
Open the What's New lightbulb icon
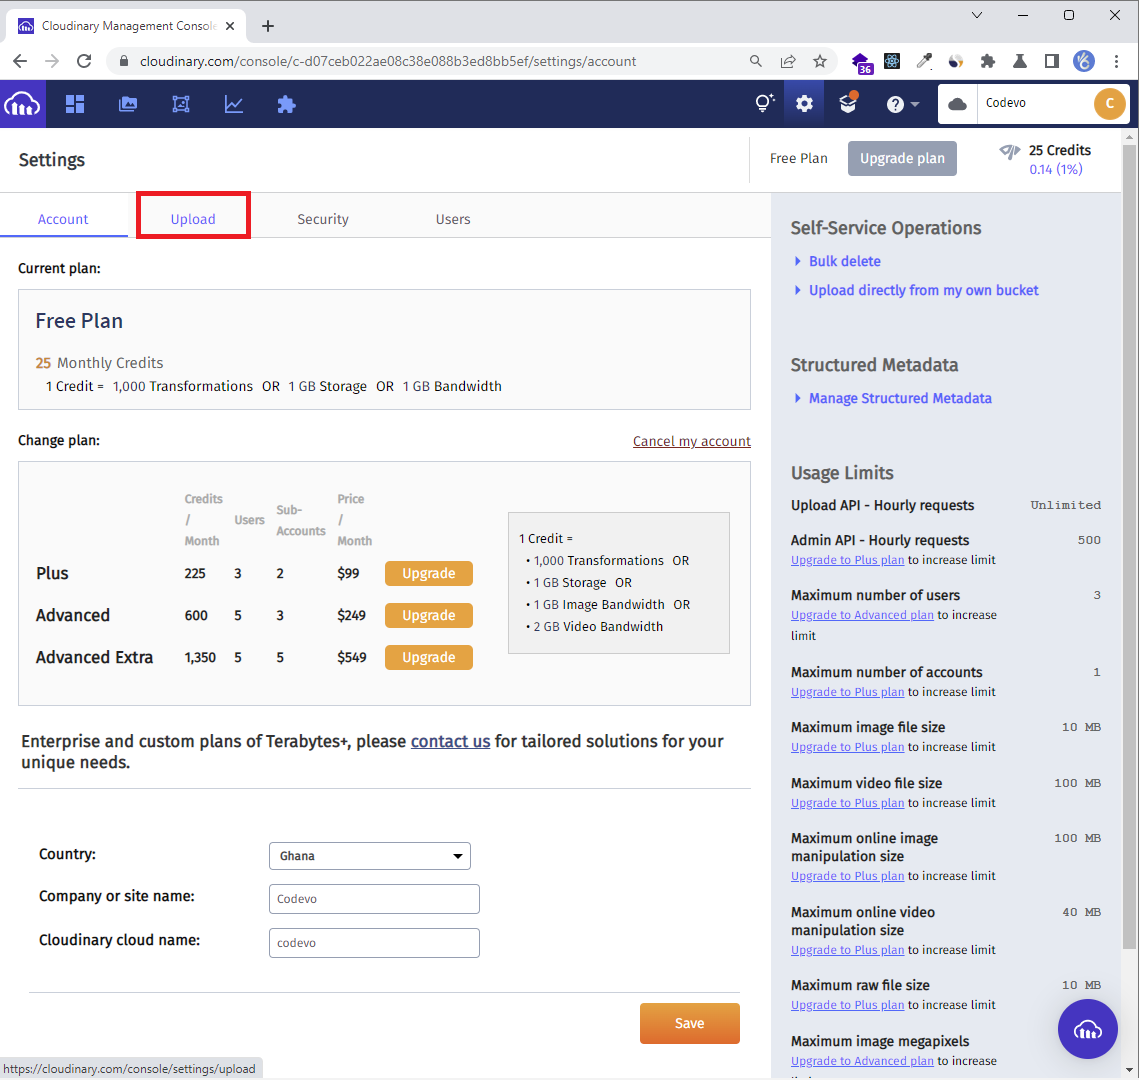point(763,103)
